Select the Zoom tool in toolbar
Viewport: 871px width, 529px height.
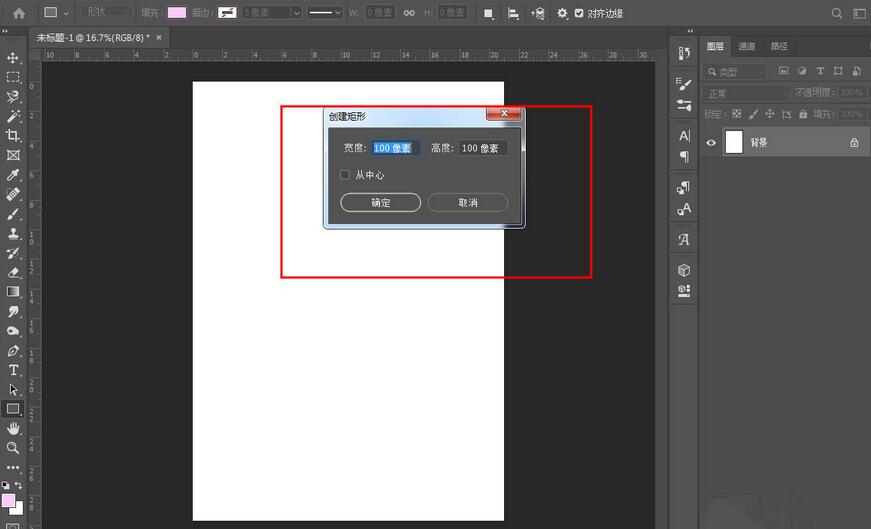(13, 448)
